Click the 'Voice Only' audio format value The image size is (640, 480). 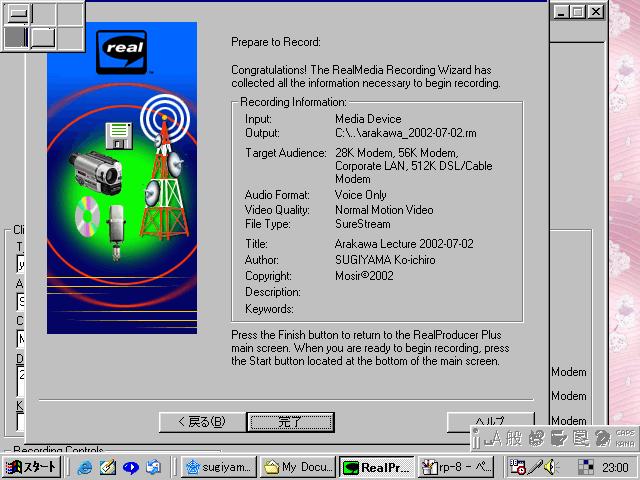(x=360, y=195)
